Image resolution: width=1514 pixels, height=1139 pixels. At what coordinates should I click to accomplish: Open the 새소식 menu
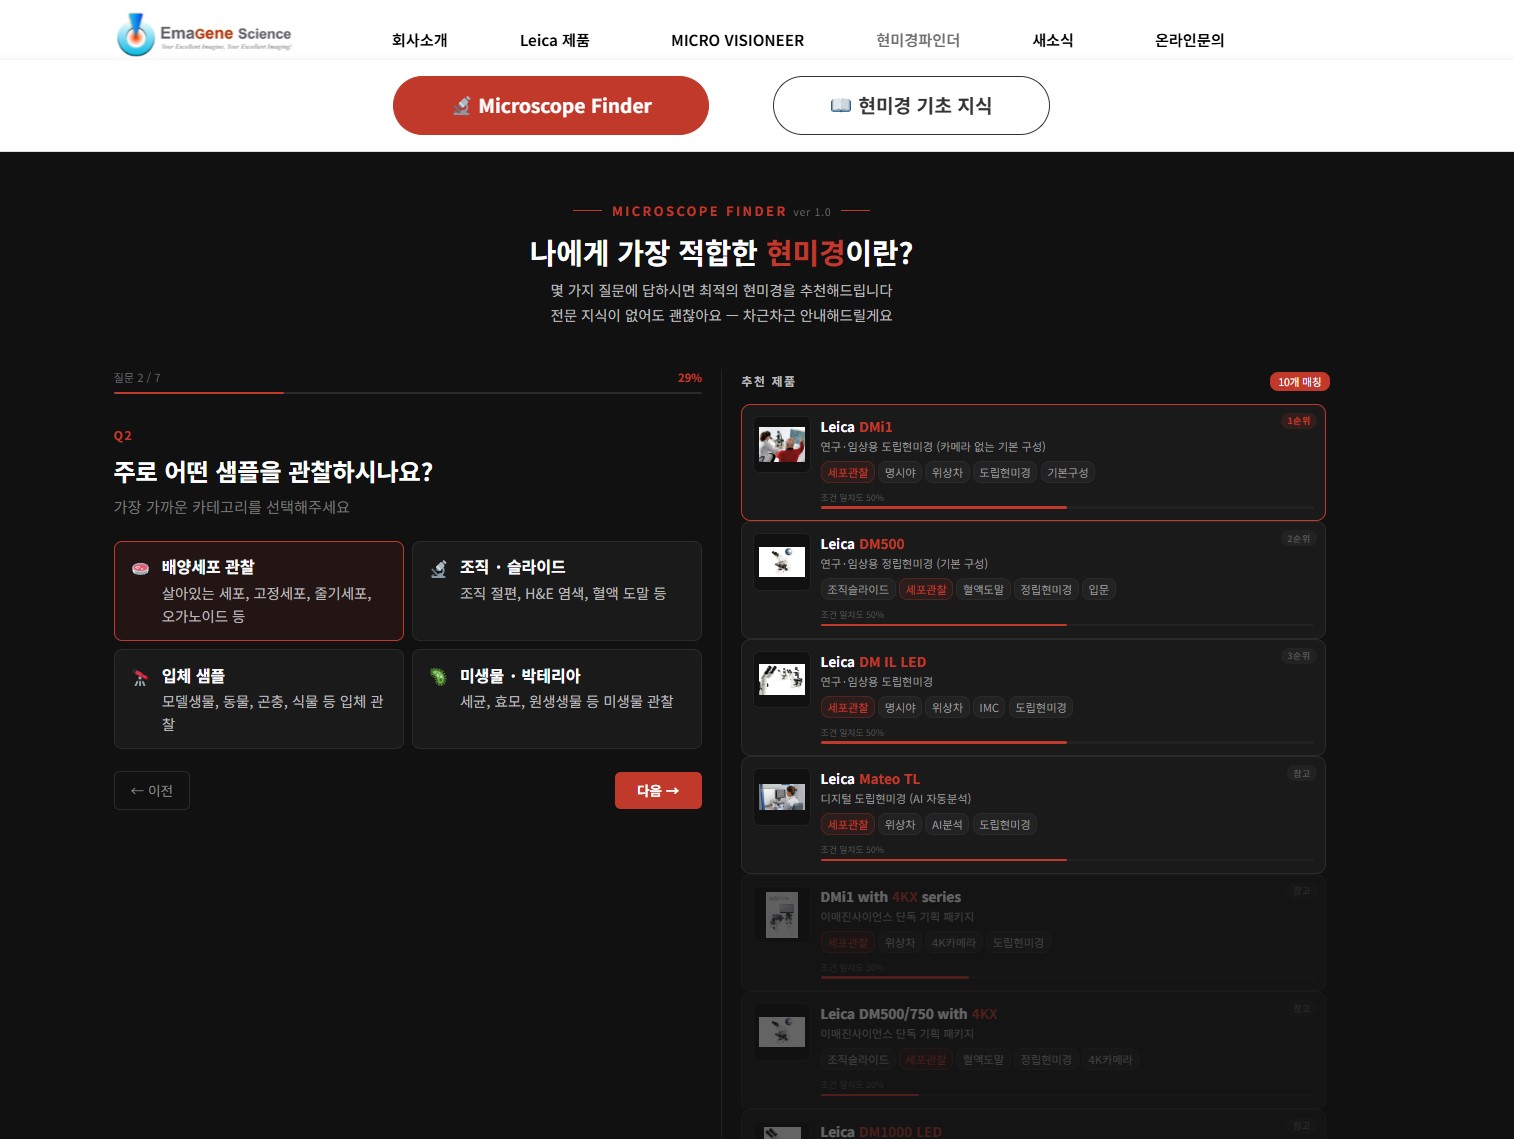1053,40
